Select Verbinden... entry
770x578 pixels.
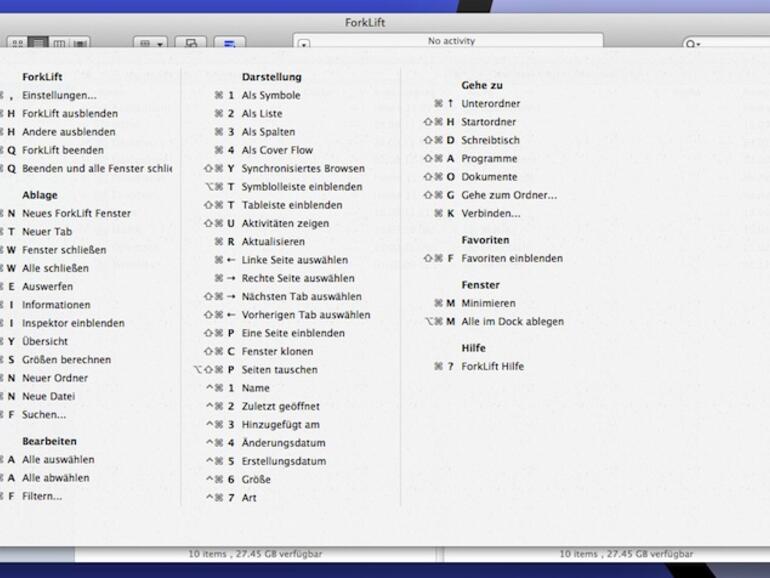point(491,213)
